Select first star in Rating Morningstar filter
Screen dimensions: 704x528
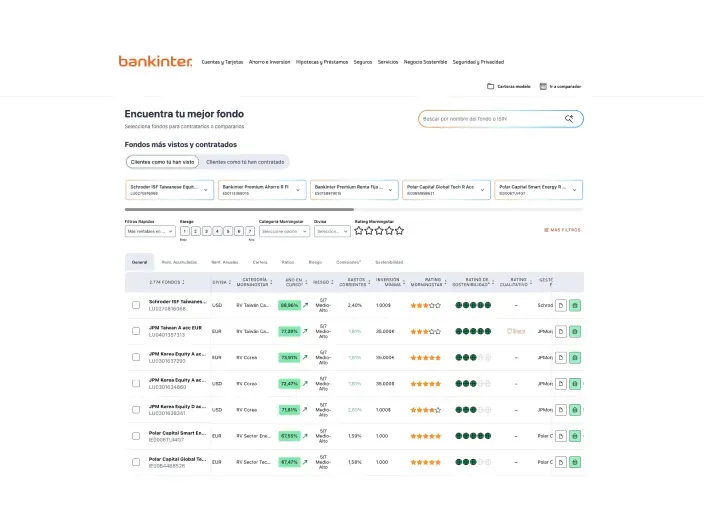click(x=358, y=231)
